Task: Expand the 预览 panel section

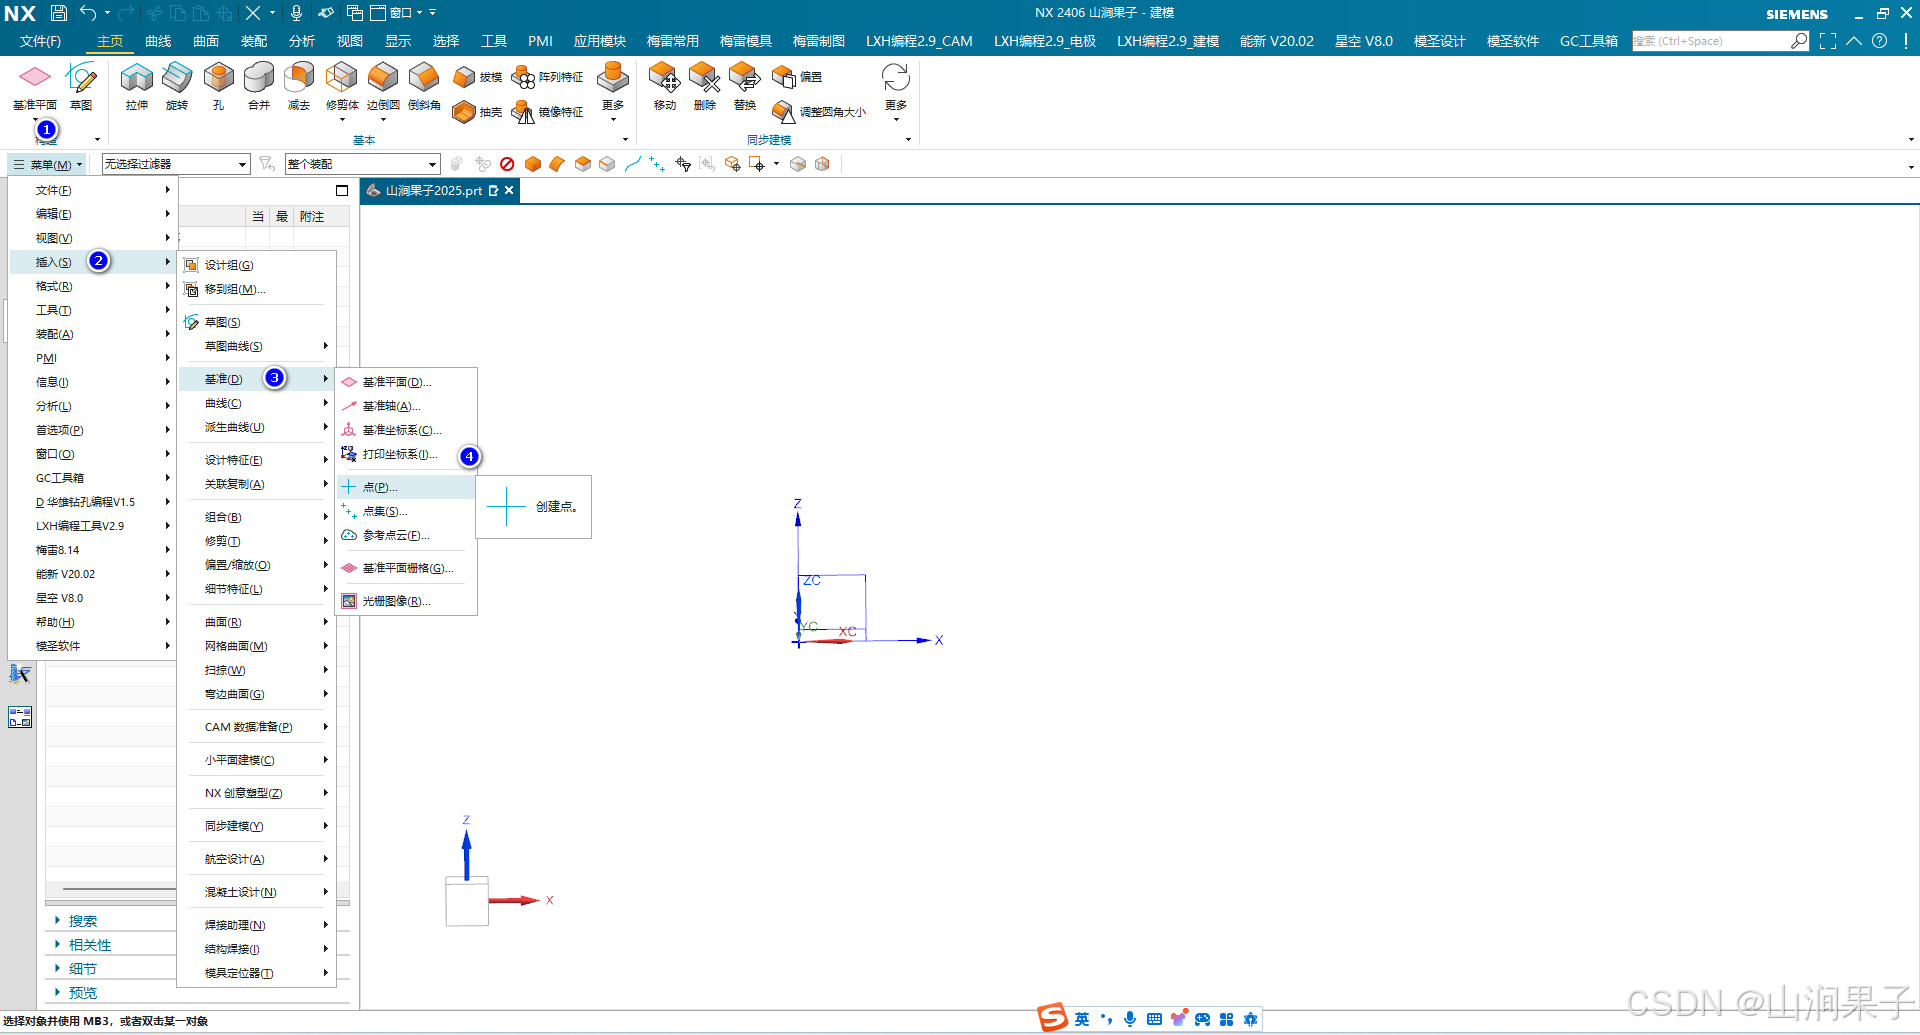Action: click(83, 993)
